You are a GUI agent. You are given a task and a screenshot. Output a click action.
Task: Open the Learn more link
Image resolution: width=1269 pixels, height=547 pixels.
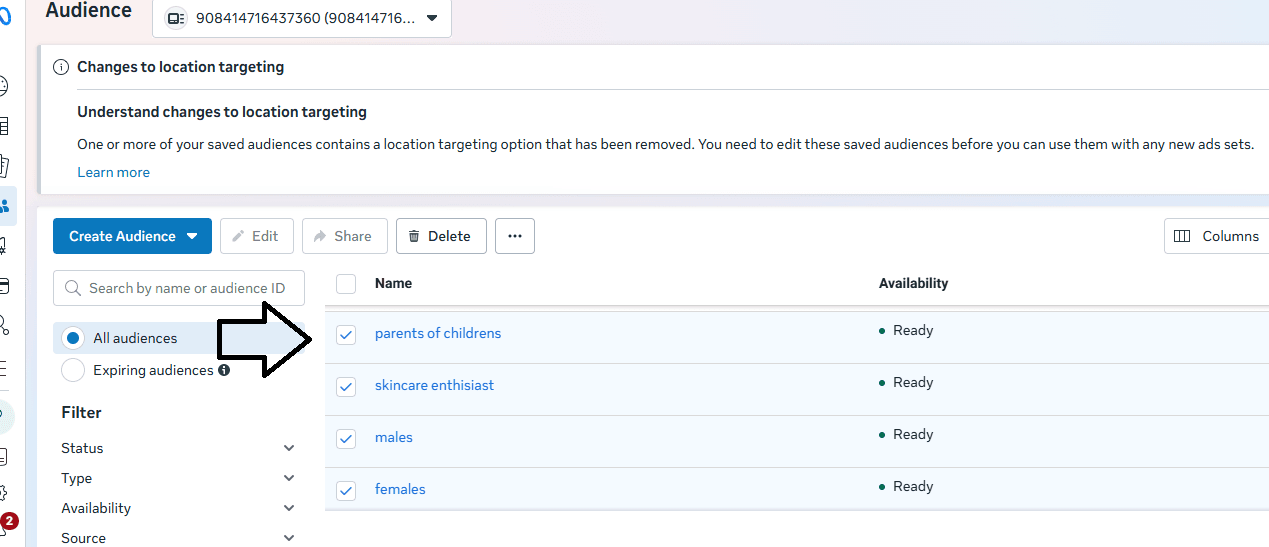tap(113, 172)
